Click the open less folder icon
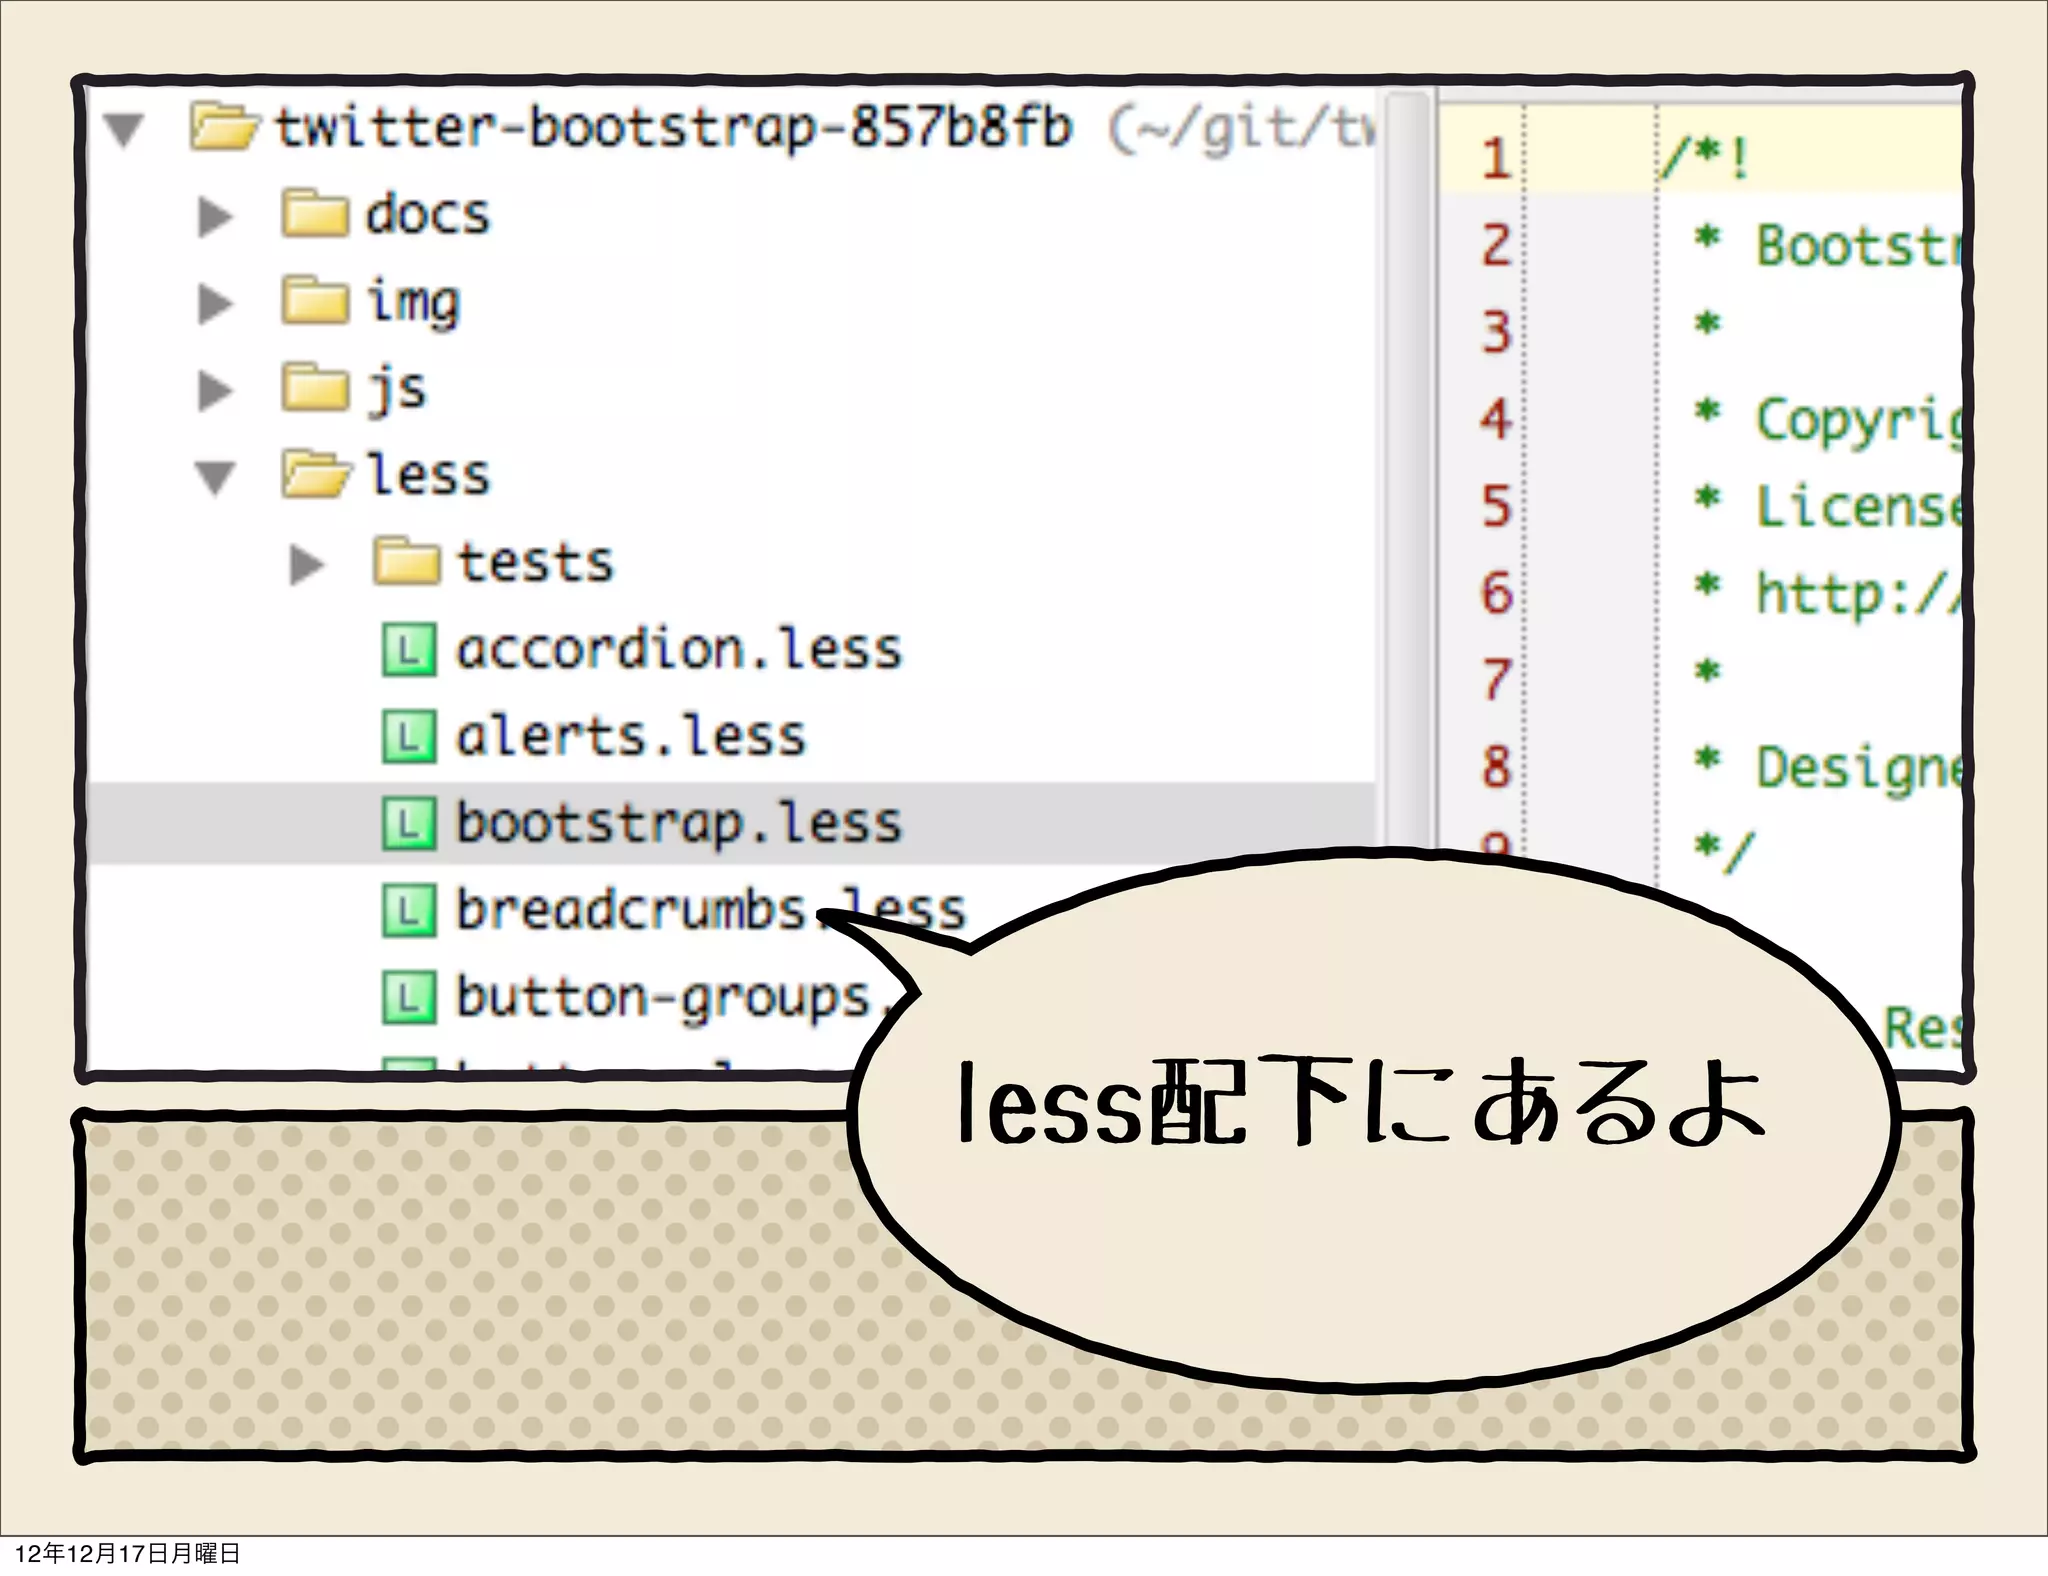 point(316,475)
